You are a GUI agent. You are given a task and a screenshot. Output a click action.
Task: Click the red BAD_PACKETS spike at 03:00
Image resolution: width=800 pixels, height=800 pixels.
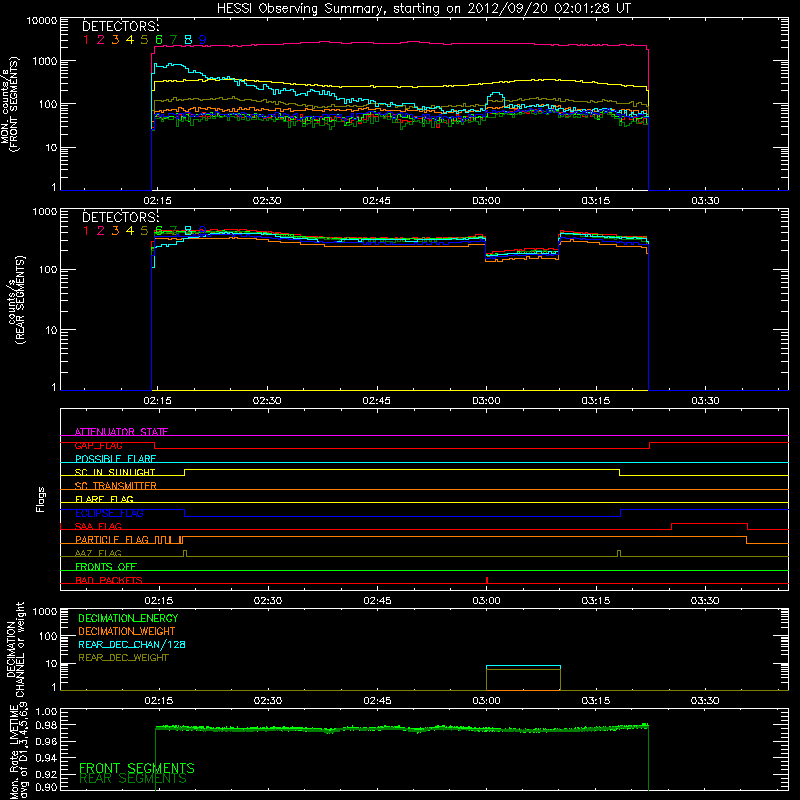[487, 580]
